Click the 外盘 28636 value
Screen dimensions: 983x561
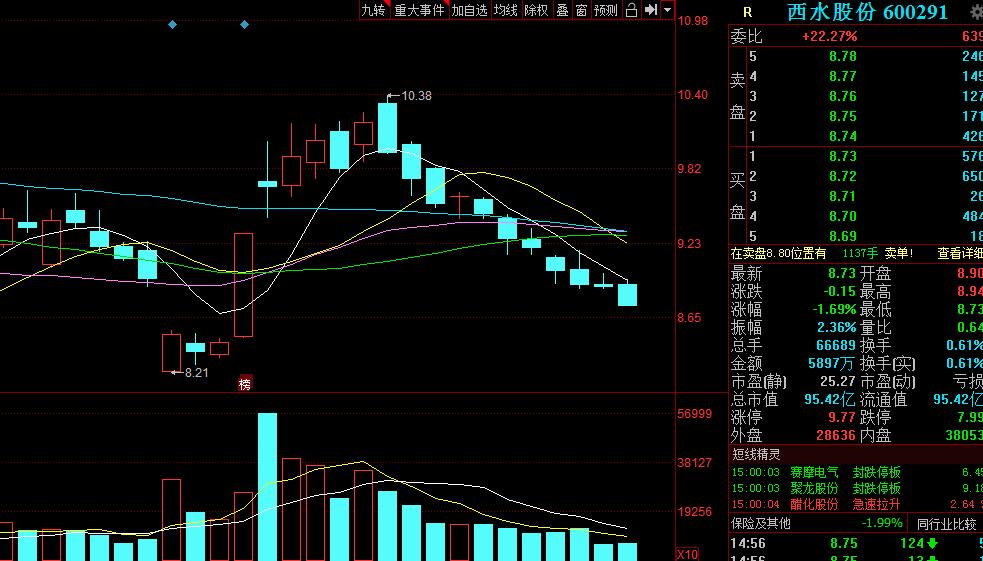tap(836, 435)
